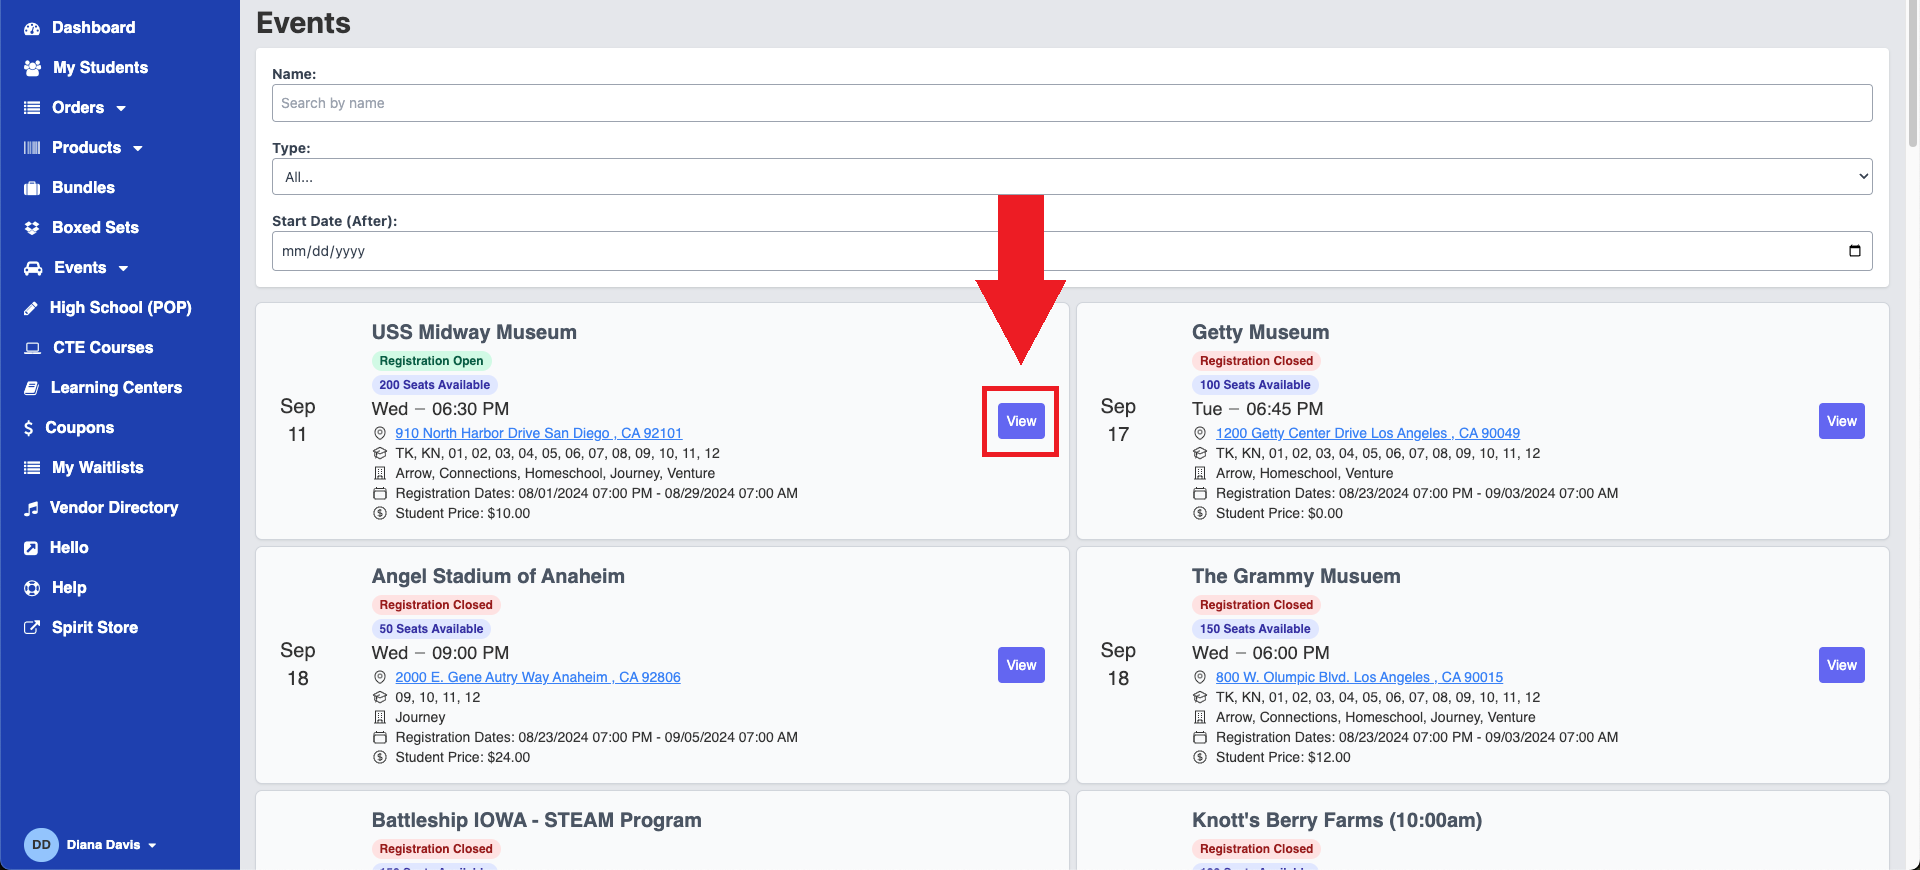
Task: Click the Start Date mm/dd/yyyy field
Action: 1072,251
